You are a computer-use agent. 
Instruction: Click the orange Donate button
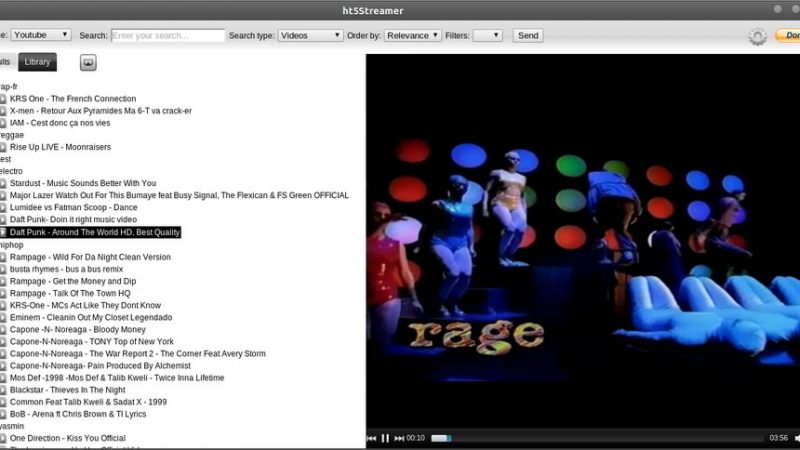(788, 36)
